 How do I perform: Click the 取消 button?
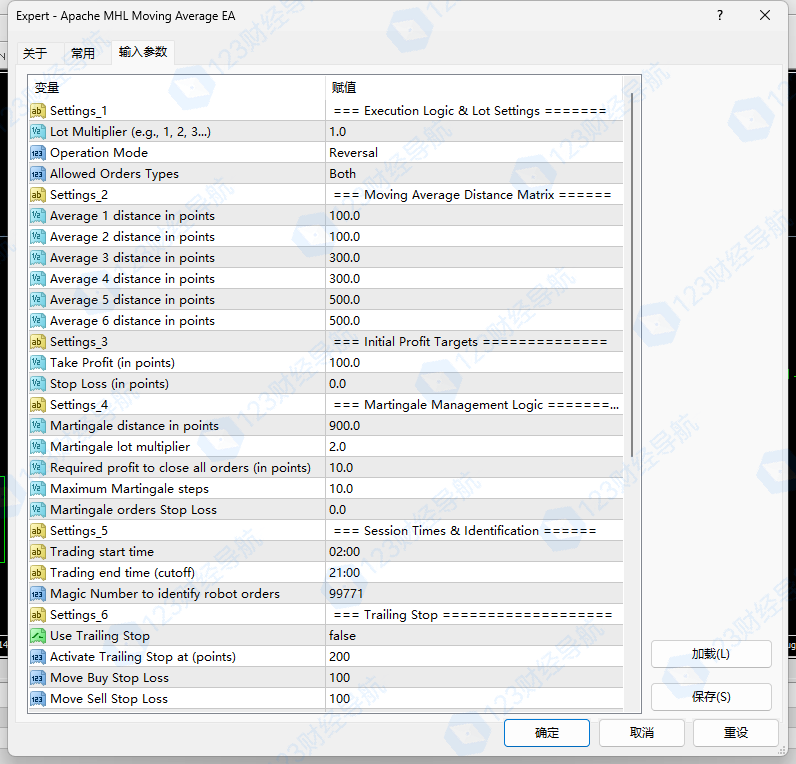(642, 733)
